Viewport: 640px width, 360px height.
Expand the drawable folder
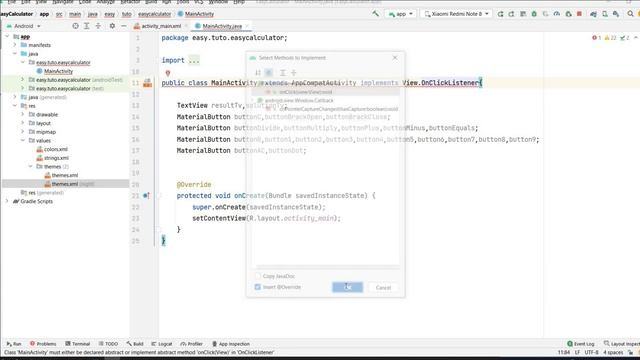coord(23,114)
